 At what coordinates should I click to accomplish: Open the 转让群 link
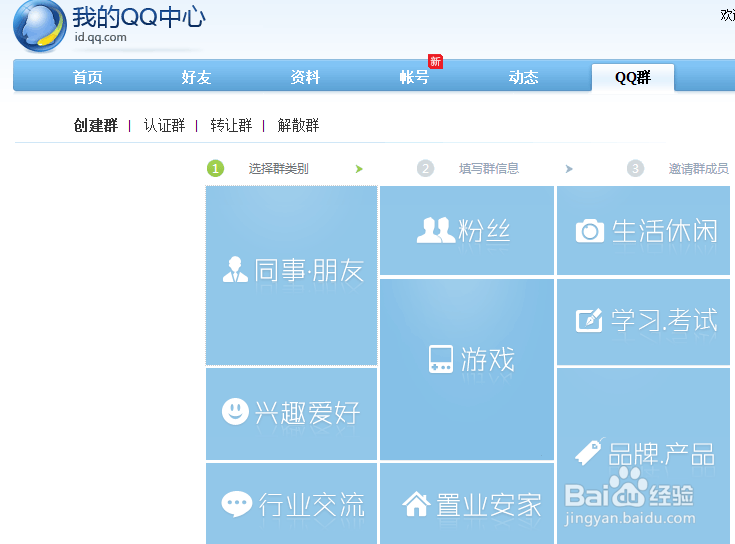pos(231,126)
